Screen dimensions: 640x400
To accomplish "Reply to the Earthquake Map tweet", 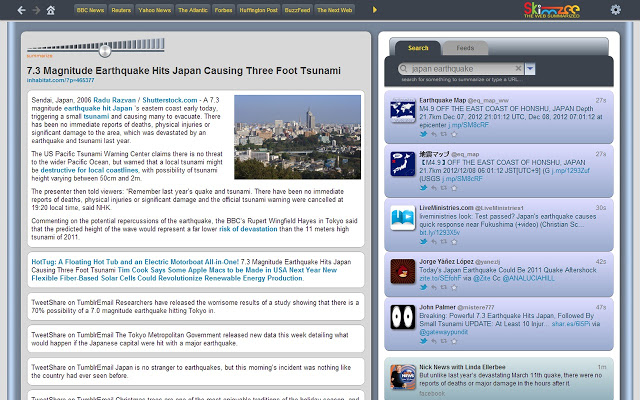I will [434, 134].
